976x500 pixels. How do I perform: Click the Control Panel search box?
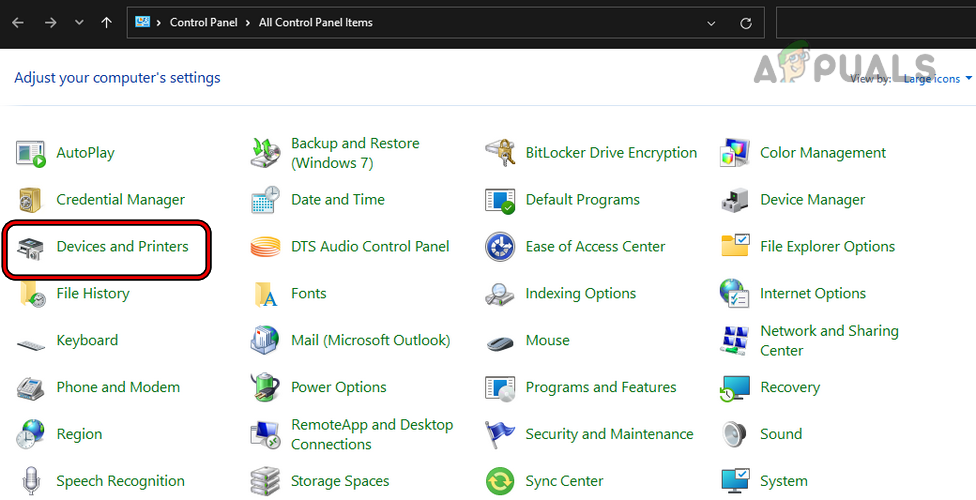tap(875, 23)
